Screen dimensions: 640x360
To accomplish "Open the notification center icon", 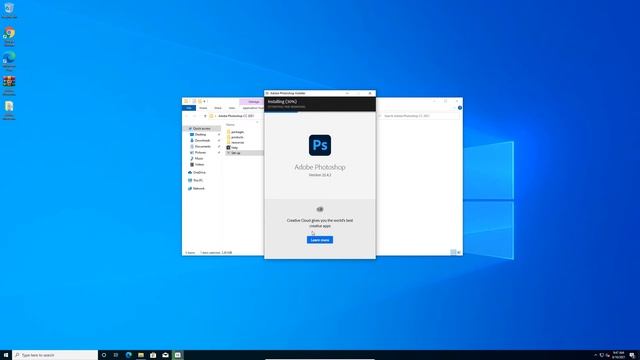I will point(632,355).
